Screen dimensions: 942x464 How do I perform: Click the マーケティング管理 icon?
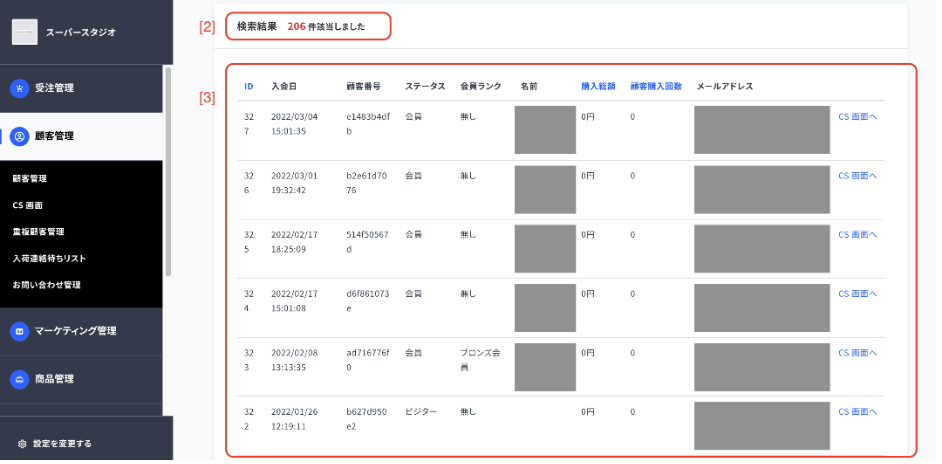[x=19, y=331]
